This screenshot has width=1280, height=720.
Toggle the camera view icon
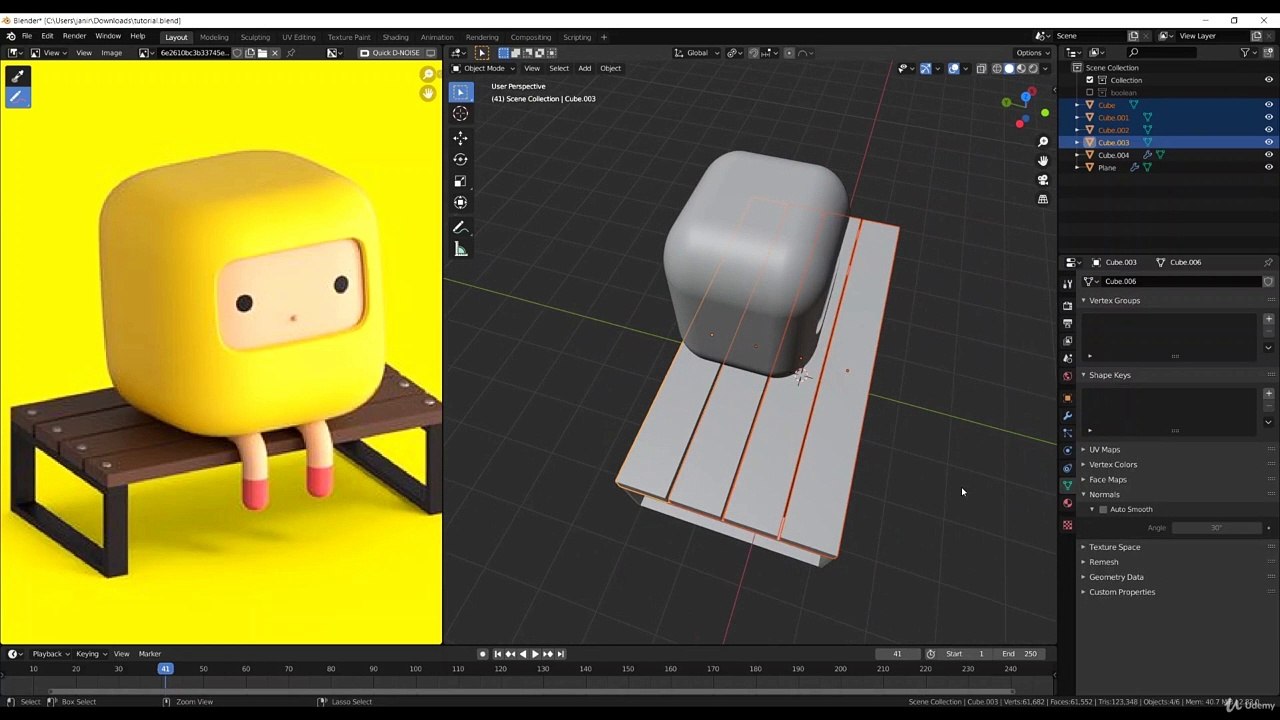(1043, 180)
